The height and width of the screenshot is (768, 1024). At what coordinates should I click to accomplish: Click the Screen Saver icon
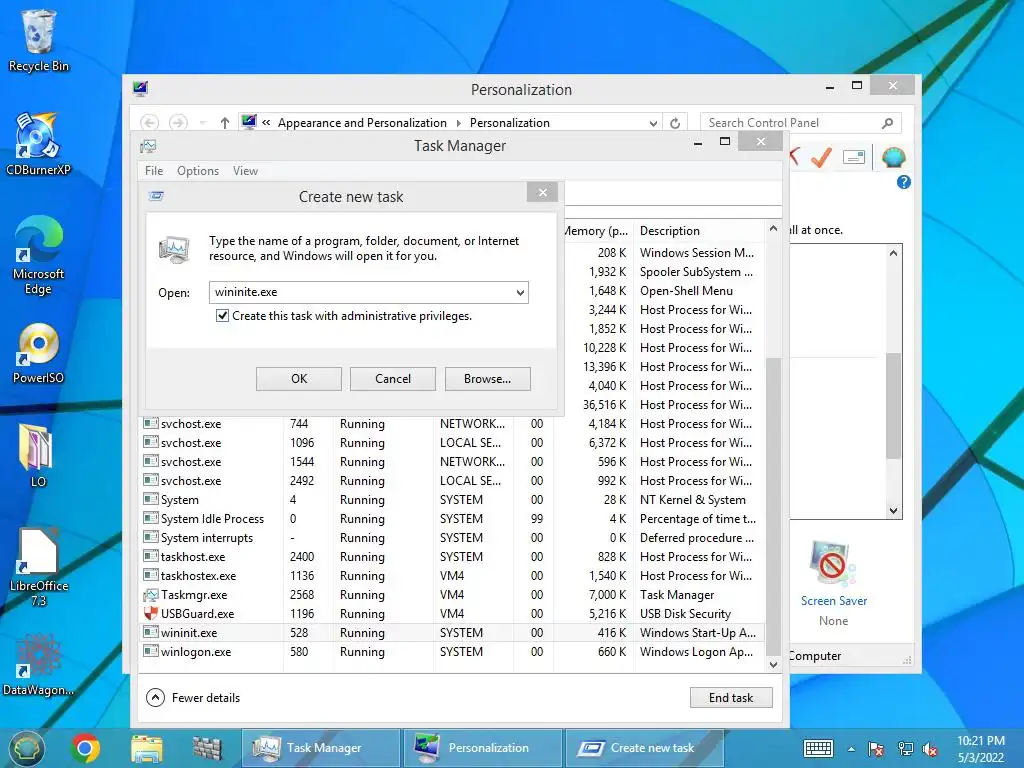[833, 563]
